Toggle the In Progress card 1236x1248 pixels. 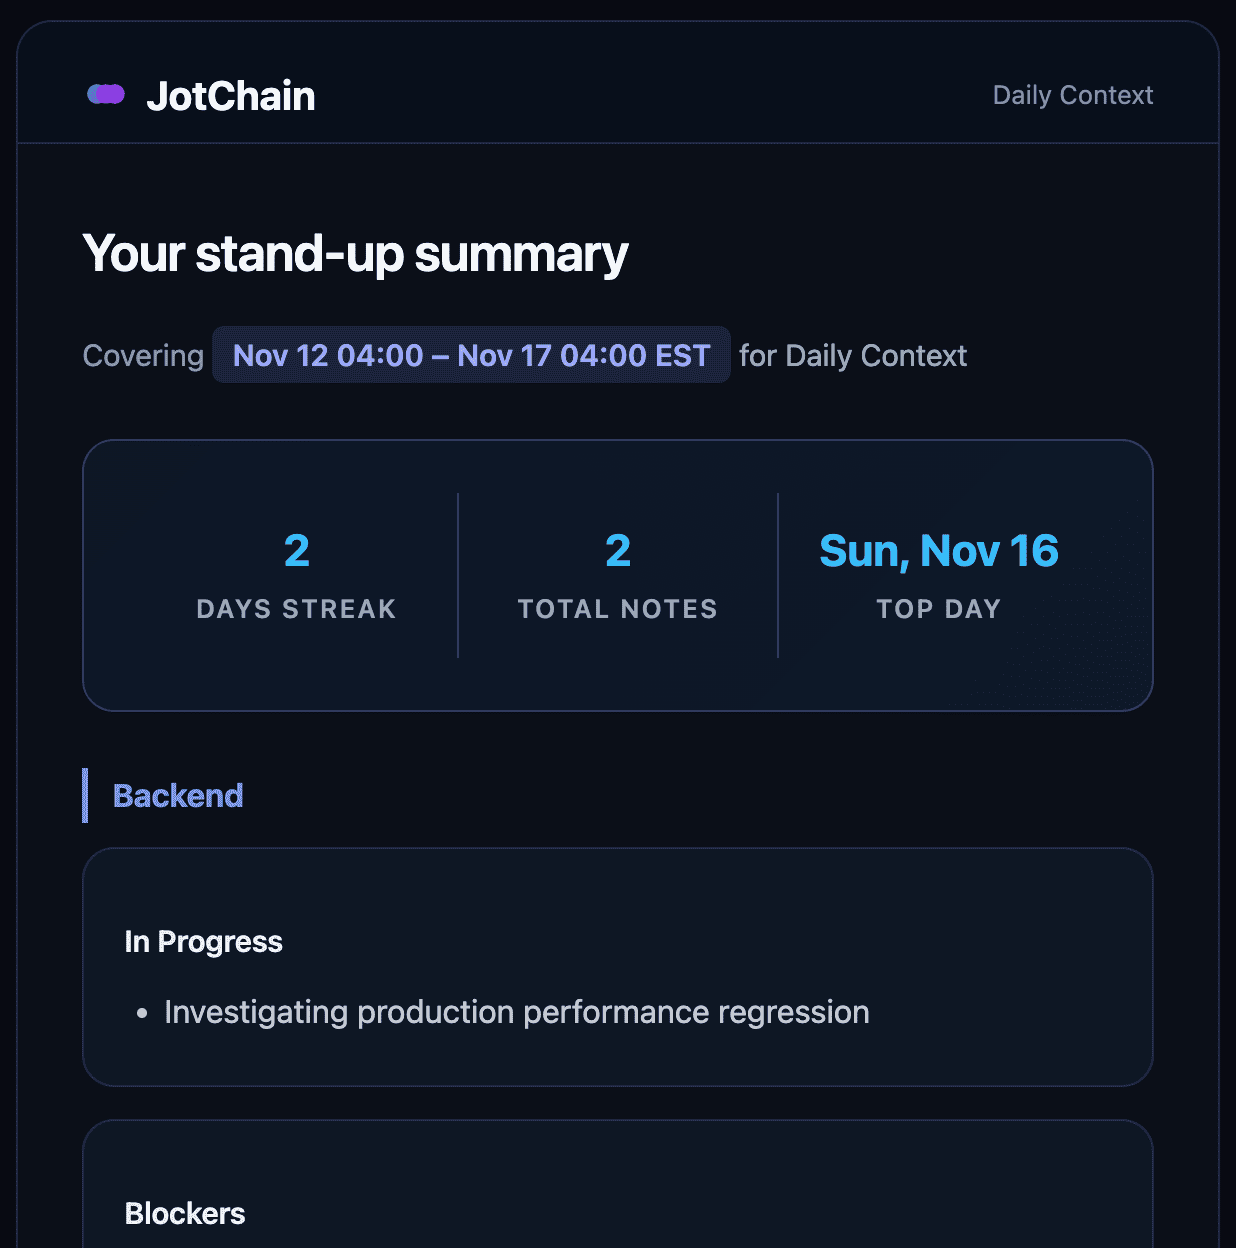point(618,966)
